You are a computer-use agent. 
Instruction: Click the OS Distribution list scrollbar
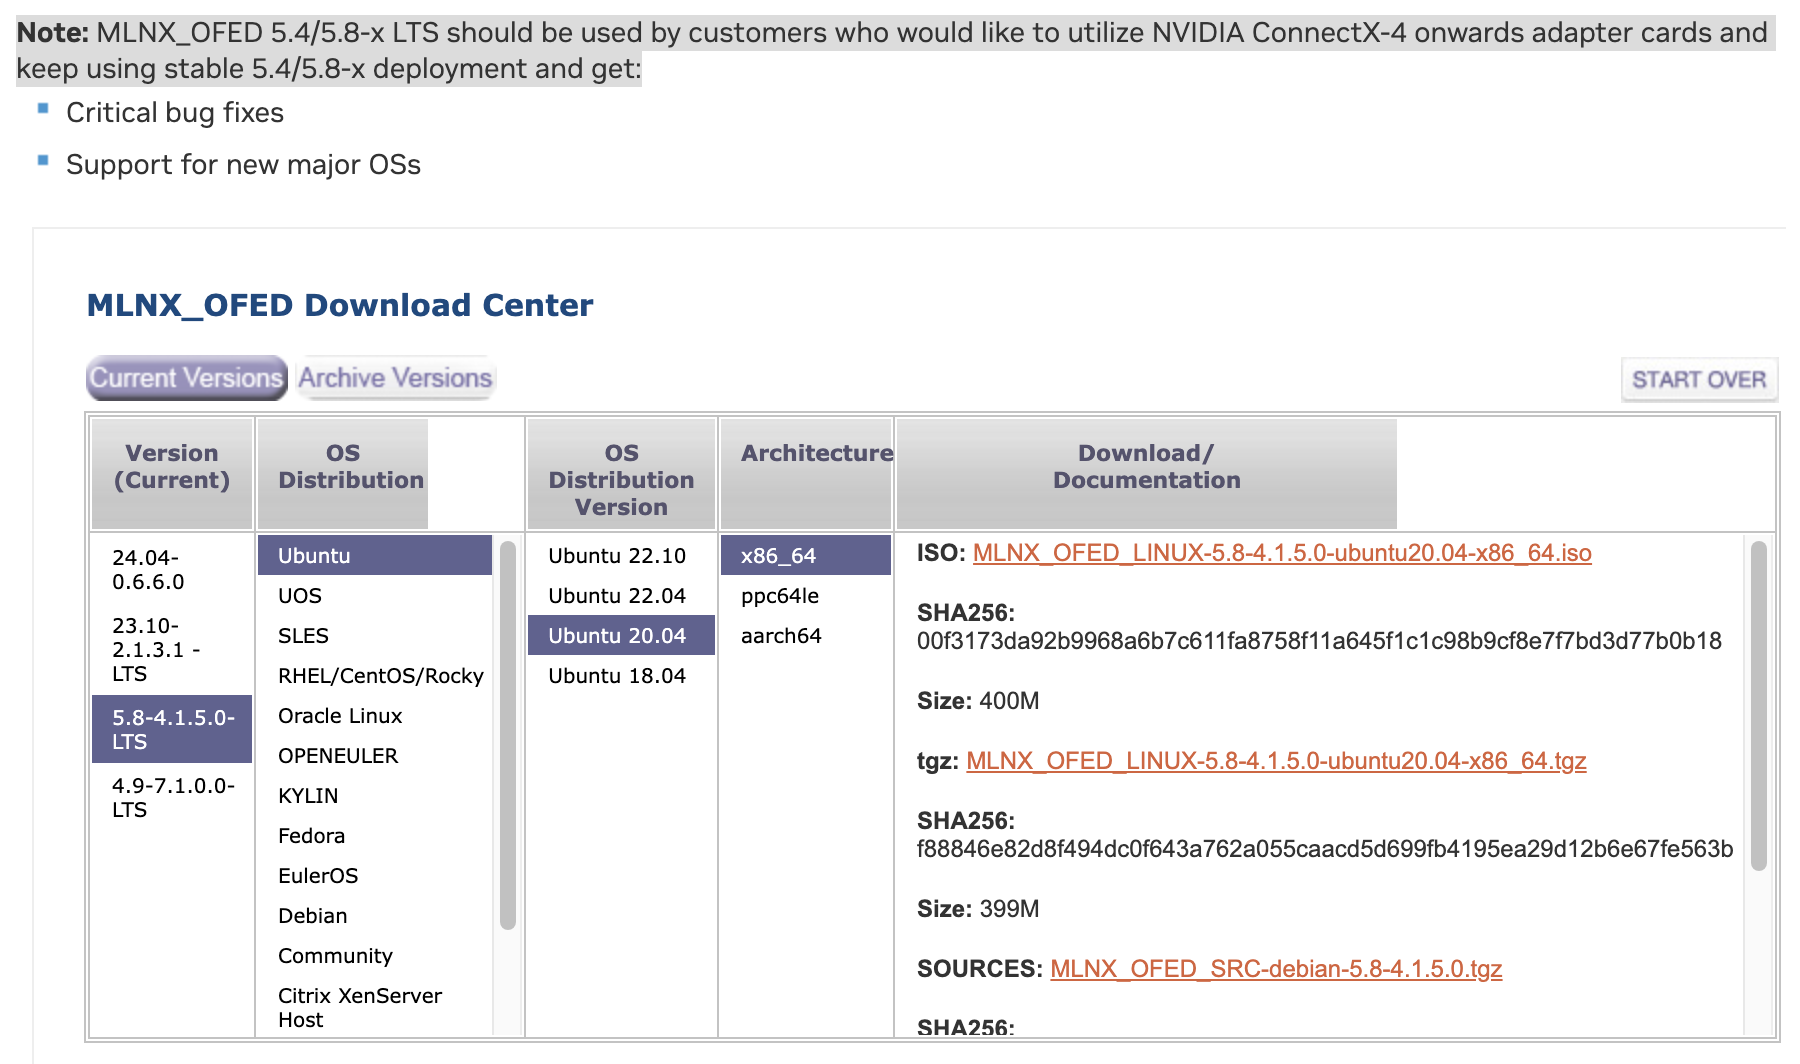tap(508, 735)
